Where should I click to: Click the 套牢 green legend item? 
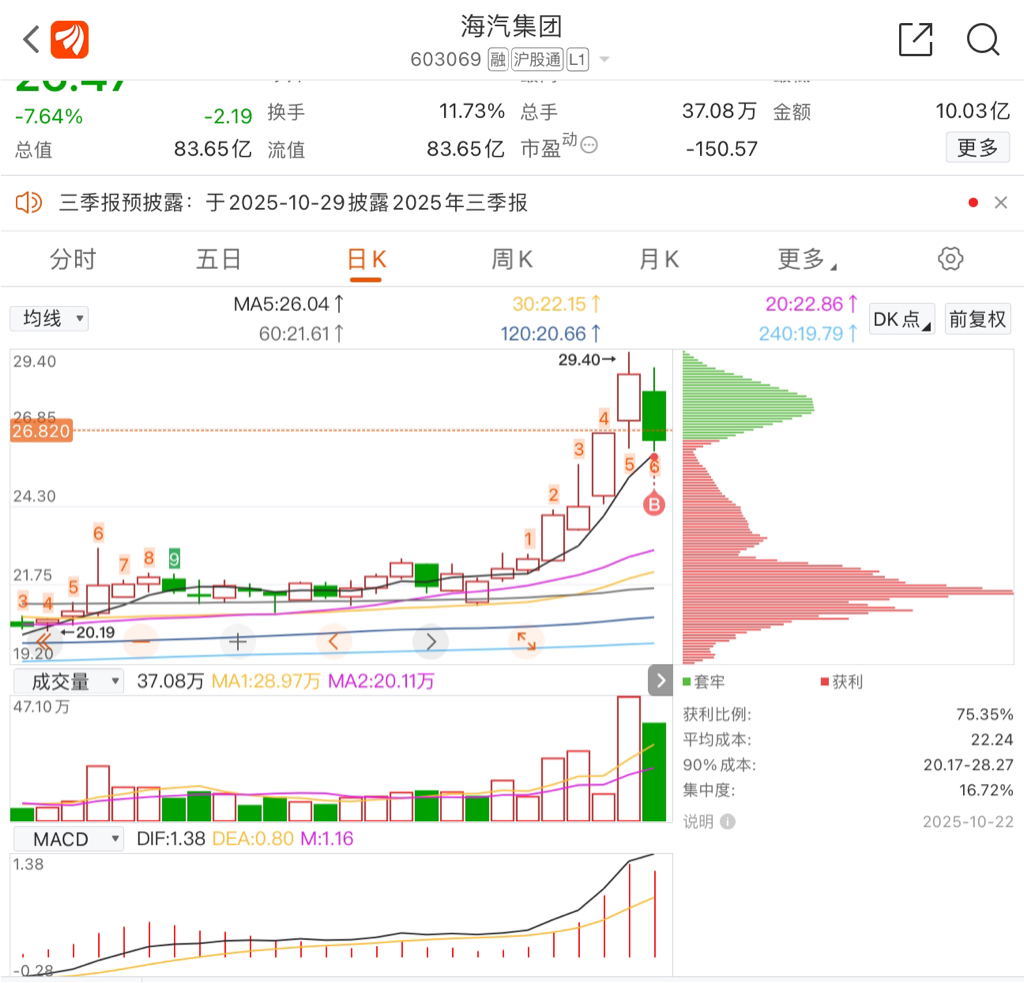point(704,682)
